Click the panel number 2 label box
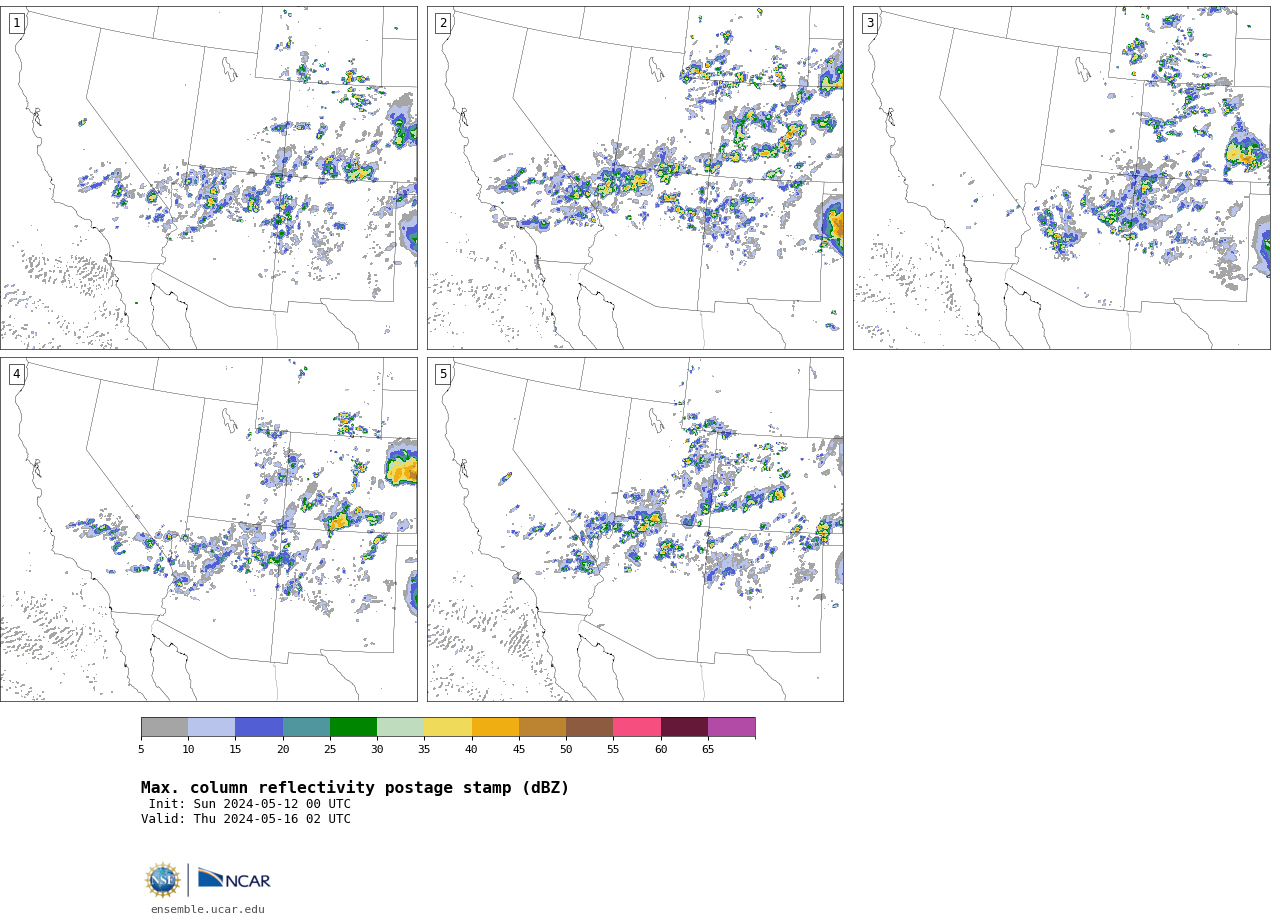The height and width of the screenshot is (920, 1280). 443,23
